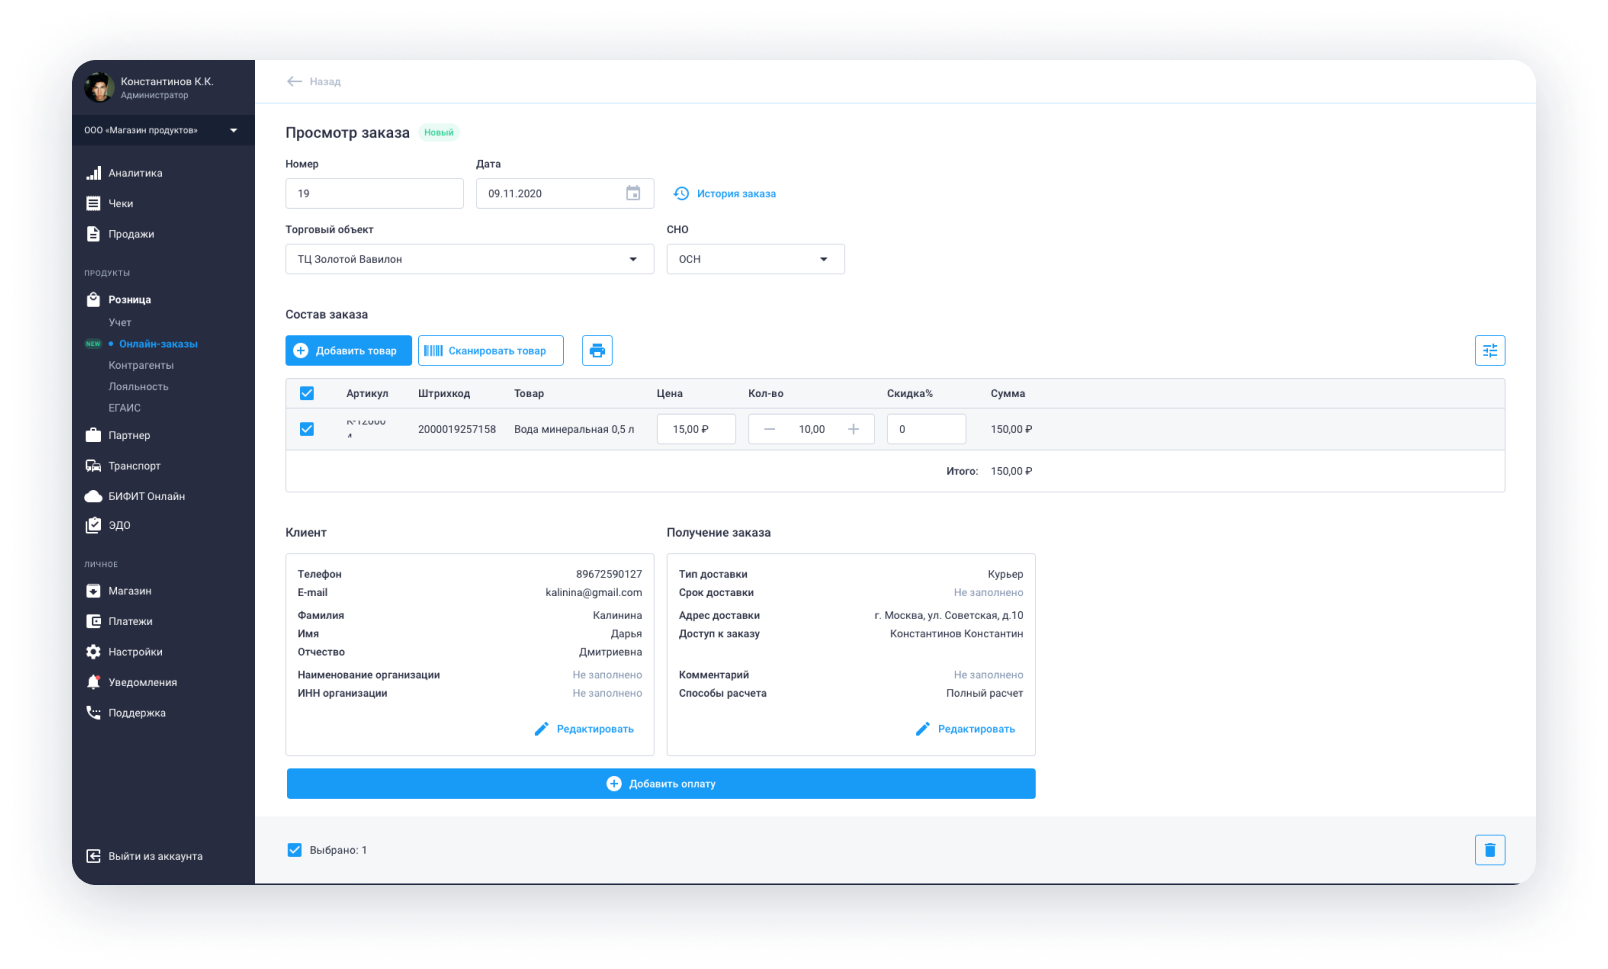Click the client email kalinina@gmail.com
Image resolution: width=1608 pixels, height=969 pixels.
coord(594,593)
